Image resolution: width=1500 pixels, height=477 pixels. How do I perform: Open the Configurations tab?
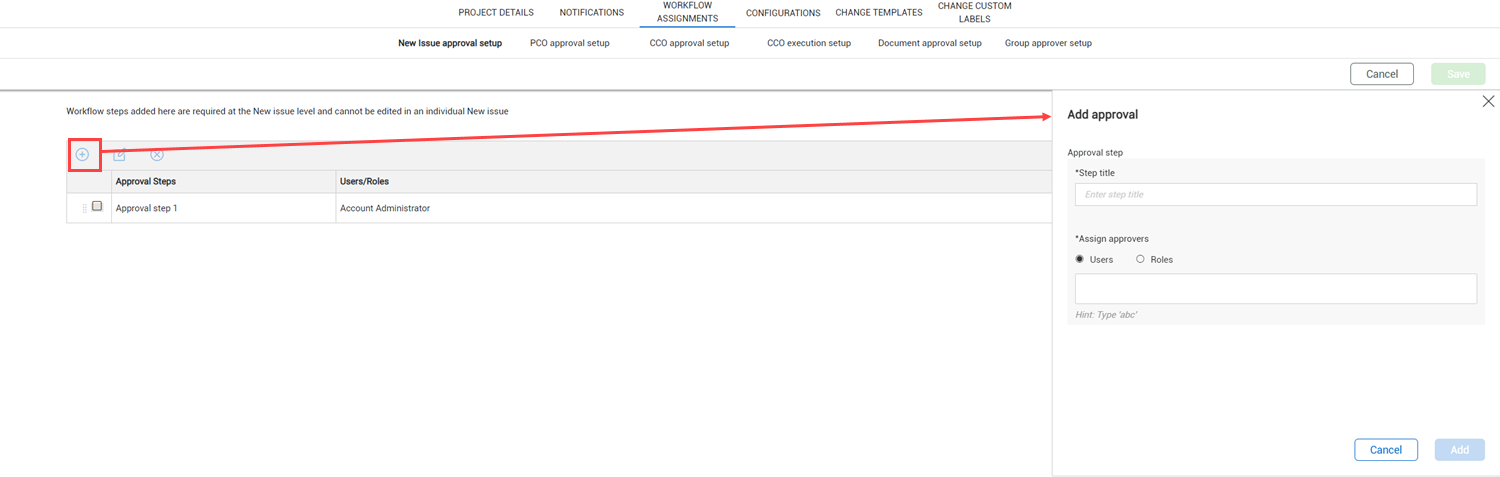[x=783, y=13]
